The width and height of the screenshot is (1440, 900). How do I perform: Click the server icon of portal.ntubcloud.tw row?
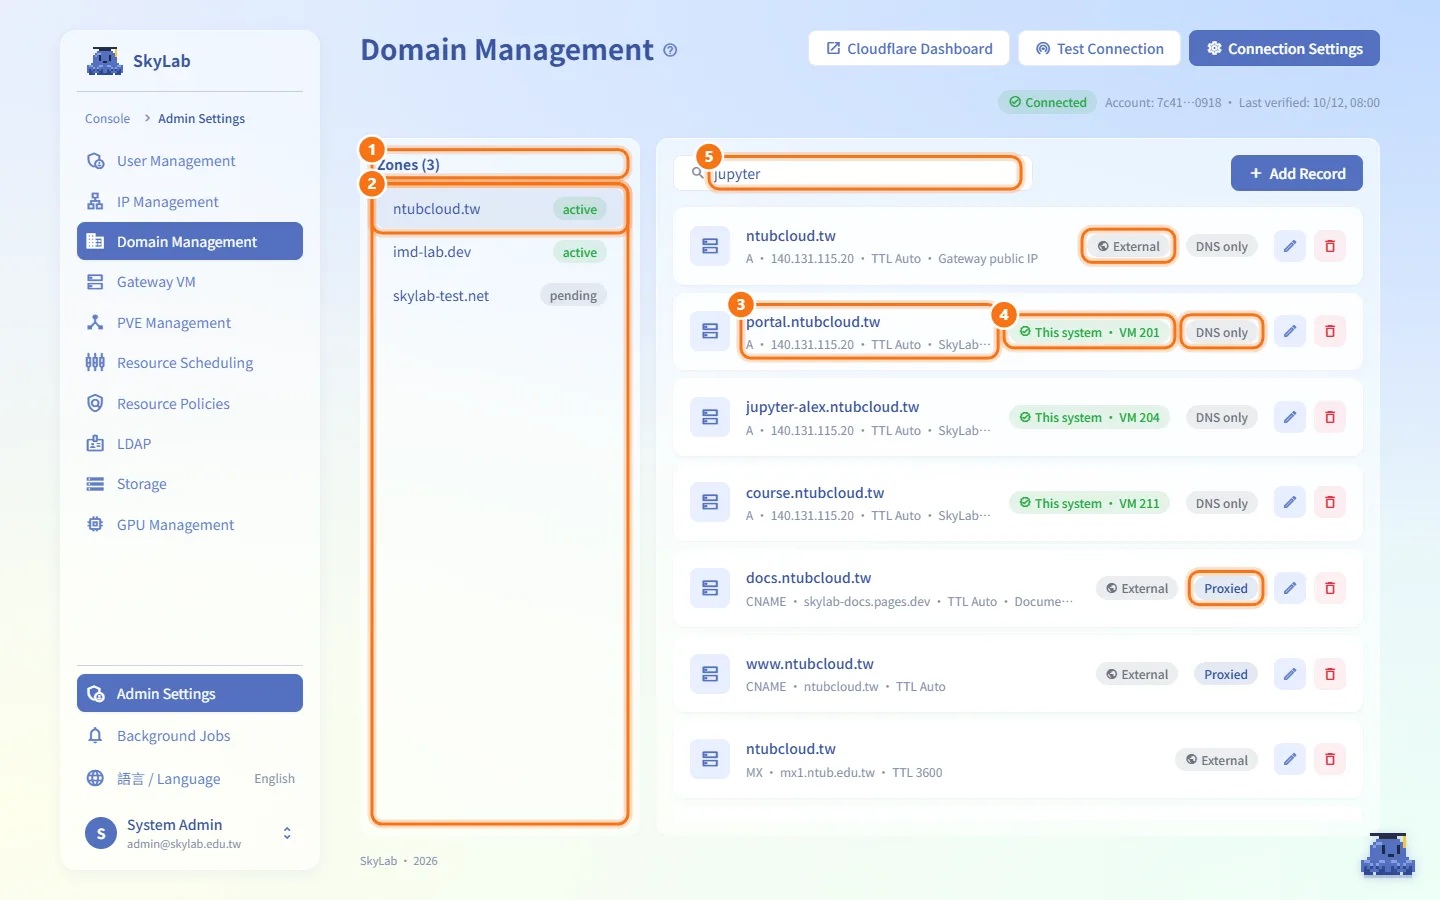click(x=710, y=331)
